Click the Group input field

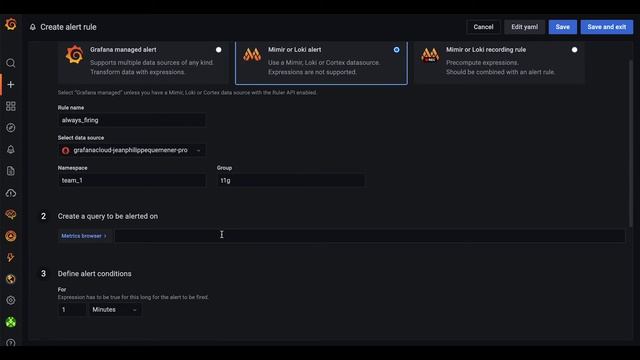tap(291, 180)
